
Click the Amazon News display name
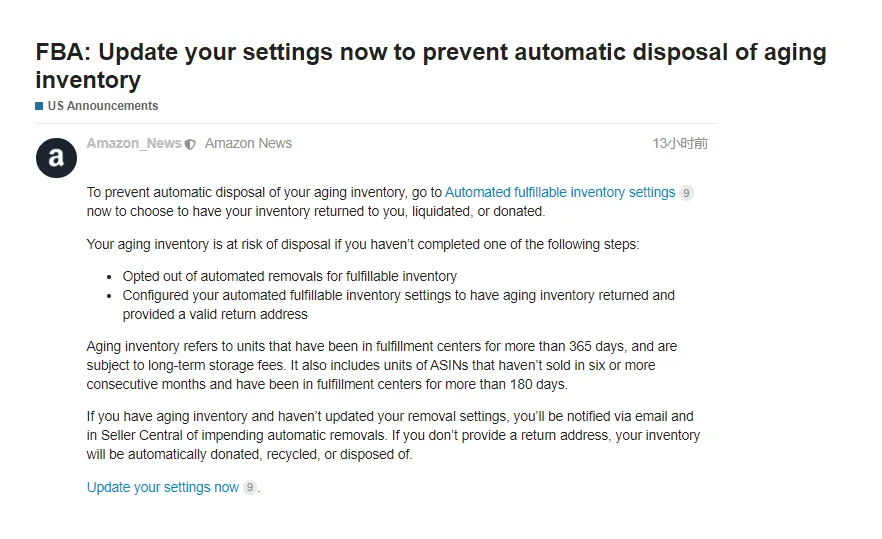pos(248,143)
